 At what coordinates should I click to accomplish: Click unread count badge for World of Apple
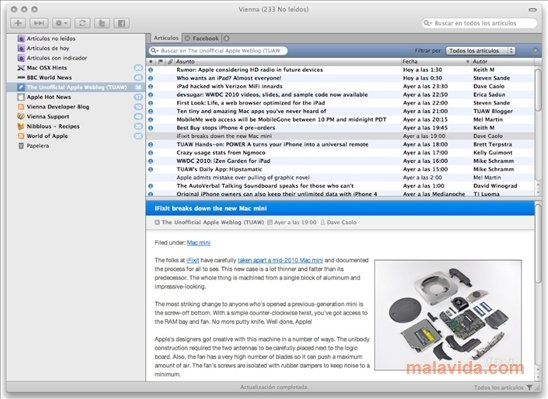[138, 136]
